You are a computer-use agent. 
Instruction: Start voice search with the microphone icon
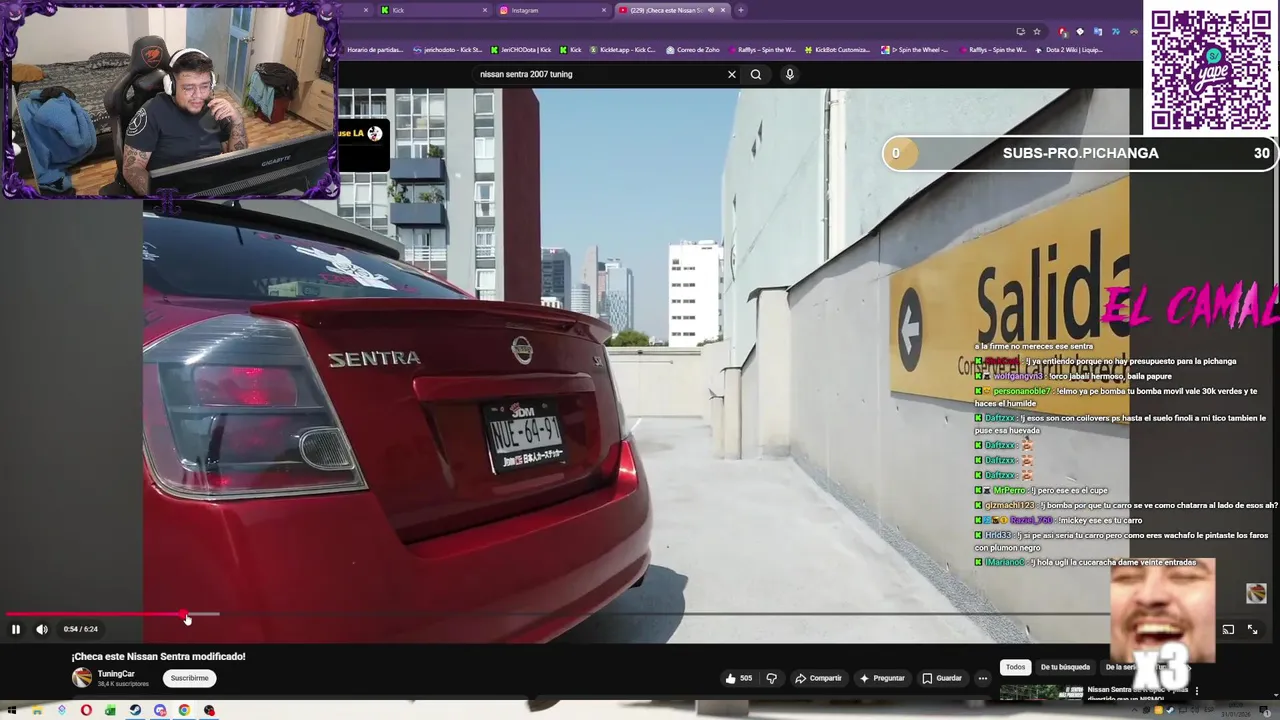(x=789, y=74)
